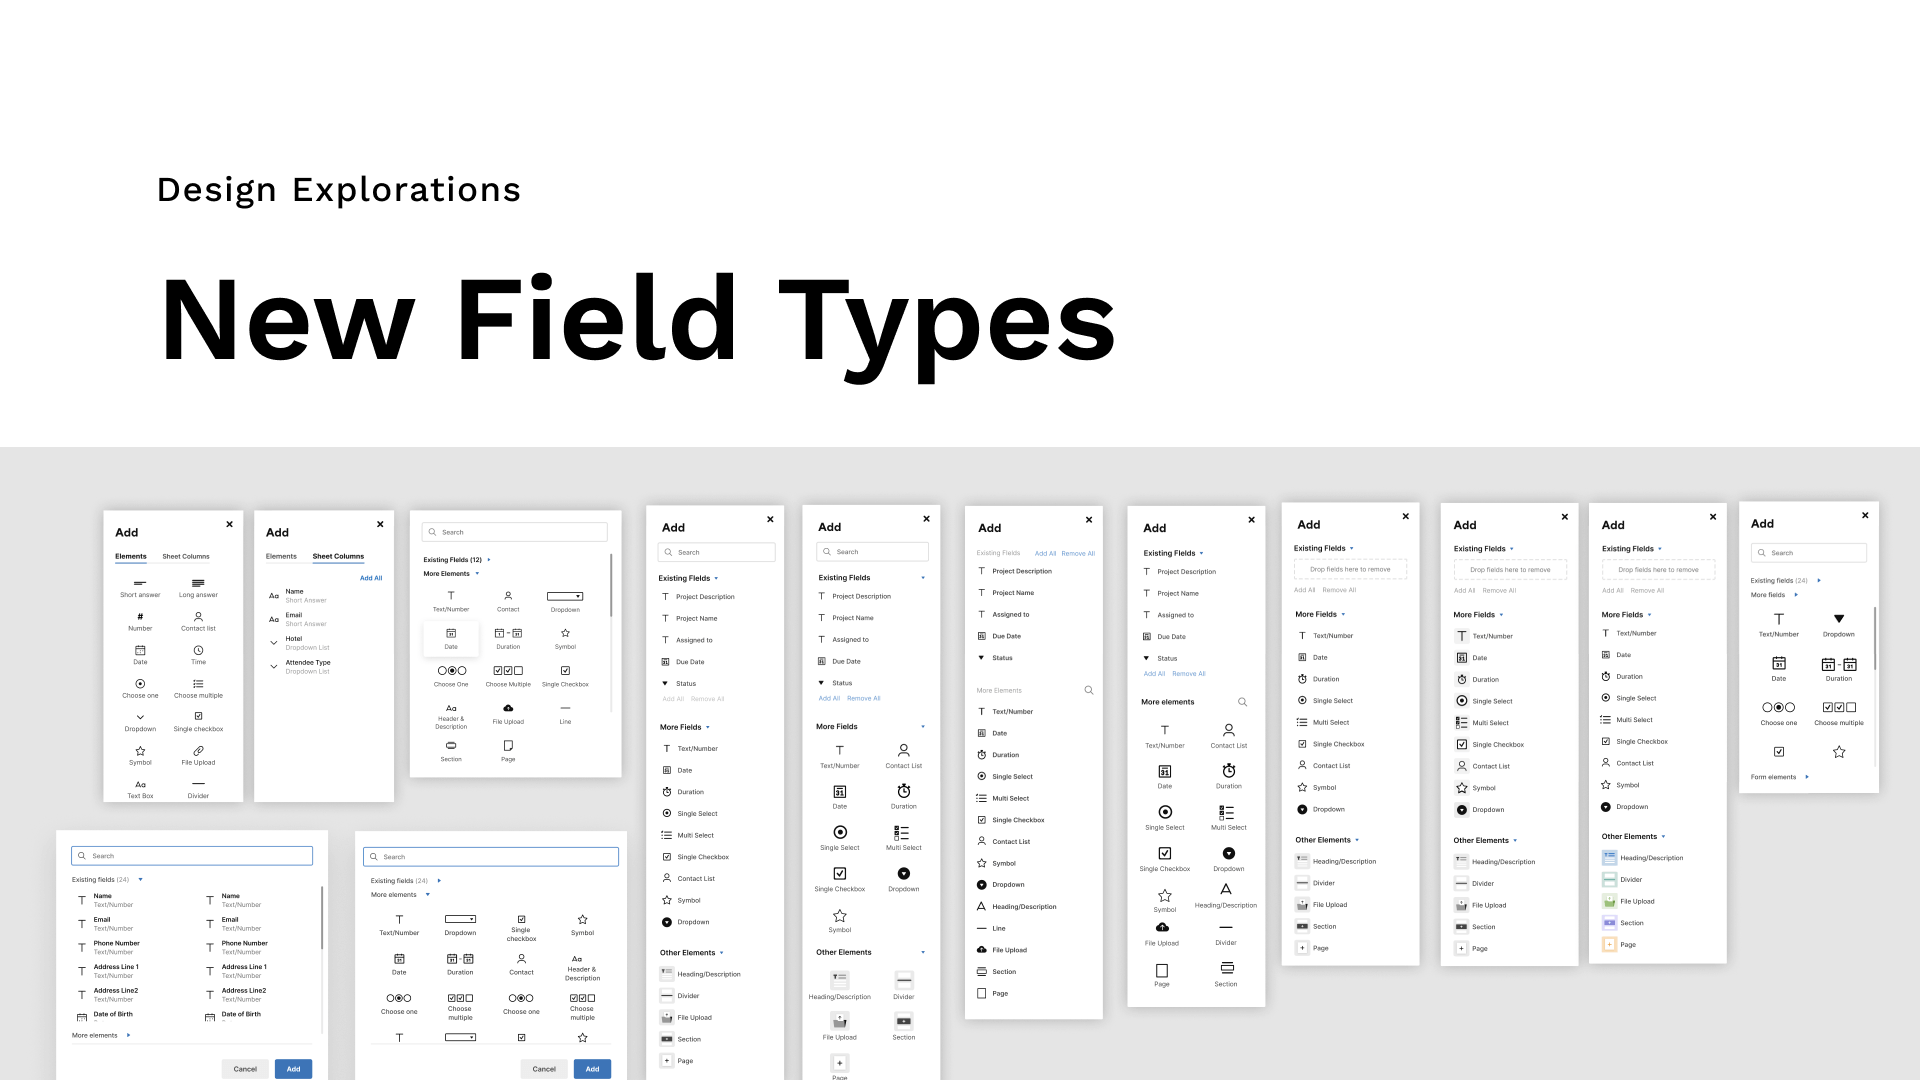Click Add All above the Name column
The height and width of the screenshot is (1080, 1920).
pyautogui.click(x=371, y=578)
